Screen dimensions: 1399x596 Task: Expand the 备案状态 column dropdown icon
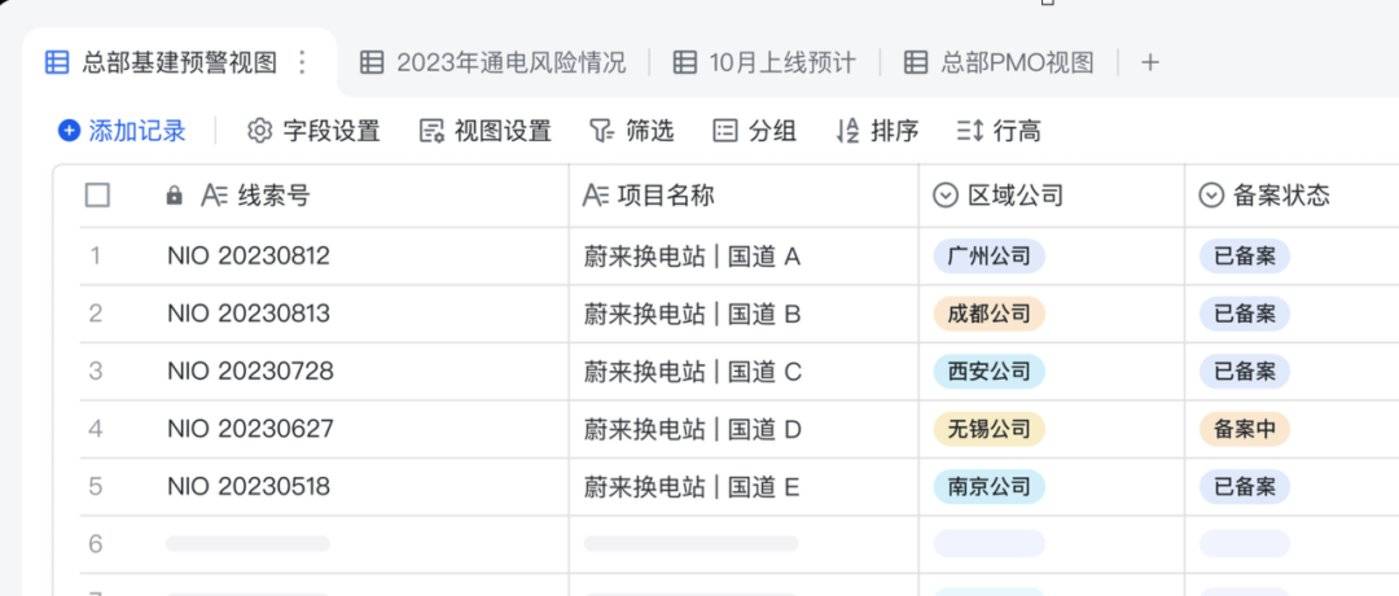tap(1211, 195)
